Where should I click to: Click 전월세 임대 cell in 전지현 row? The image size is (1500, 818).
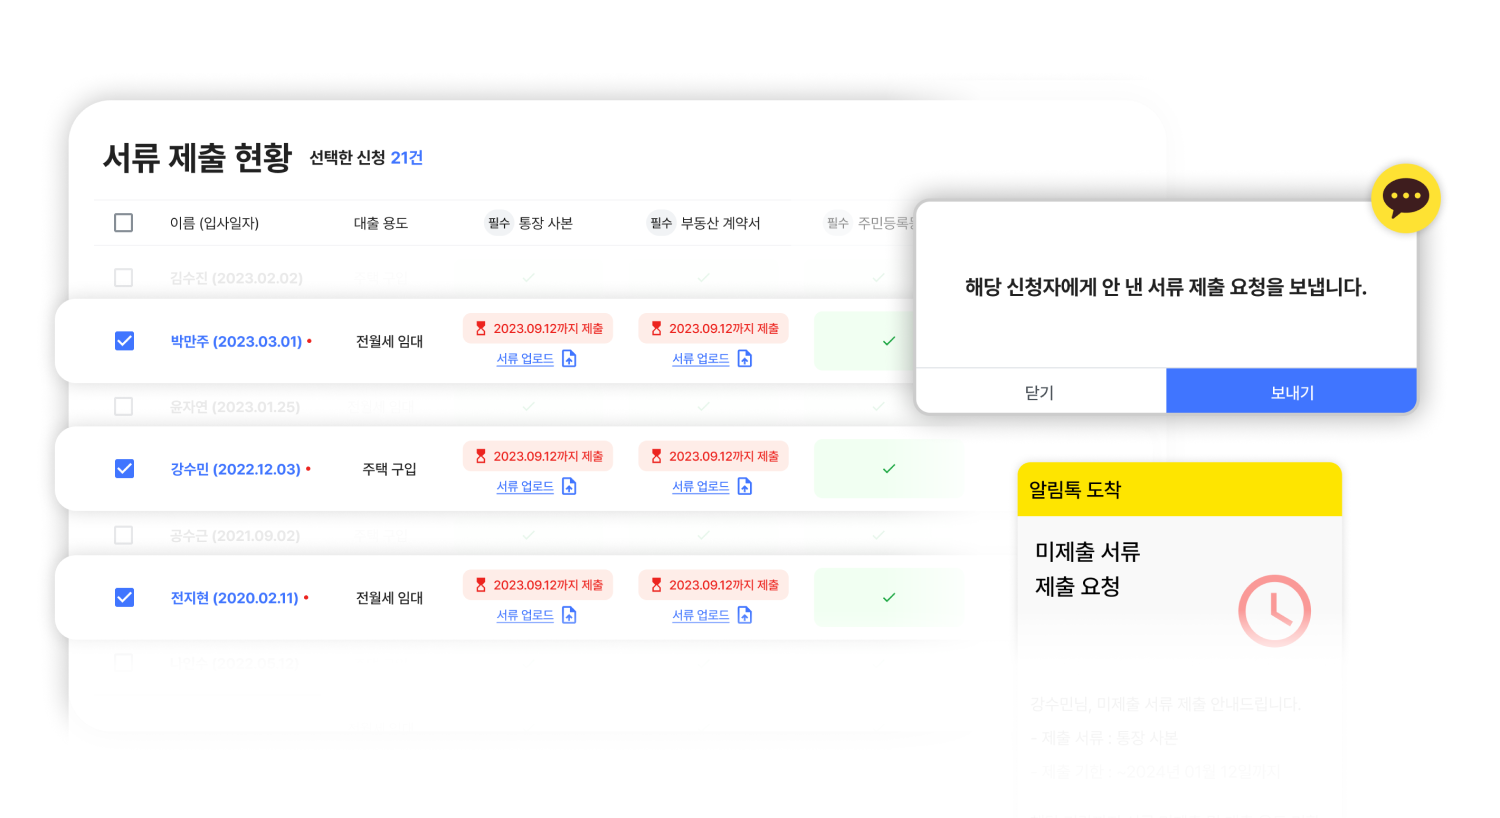(390, 597)
